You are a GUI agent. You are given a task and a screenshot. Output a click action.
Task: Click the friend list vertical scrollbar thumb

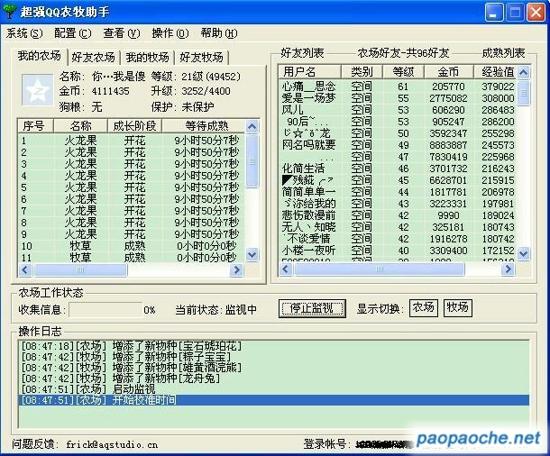pyautogui.click(x=523, y=93)
